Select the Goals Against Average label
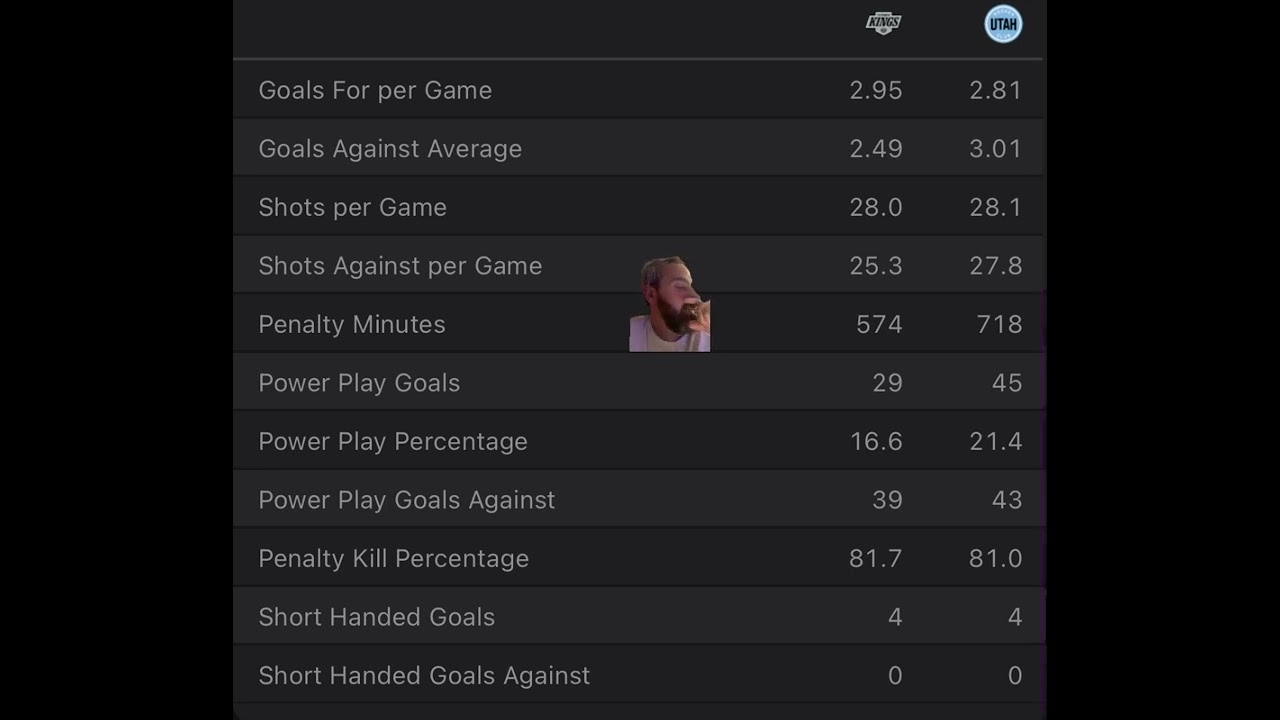The image size is (1280, 720). (390, 149)
